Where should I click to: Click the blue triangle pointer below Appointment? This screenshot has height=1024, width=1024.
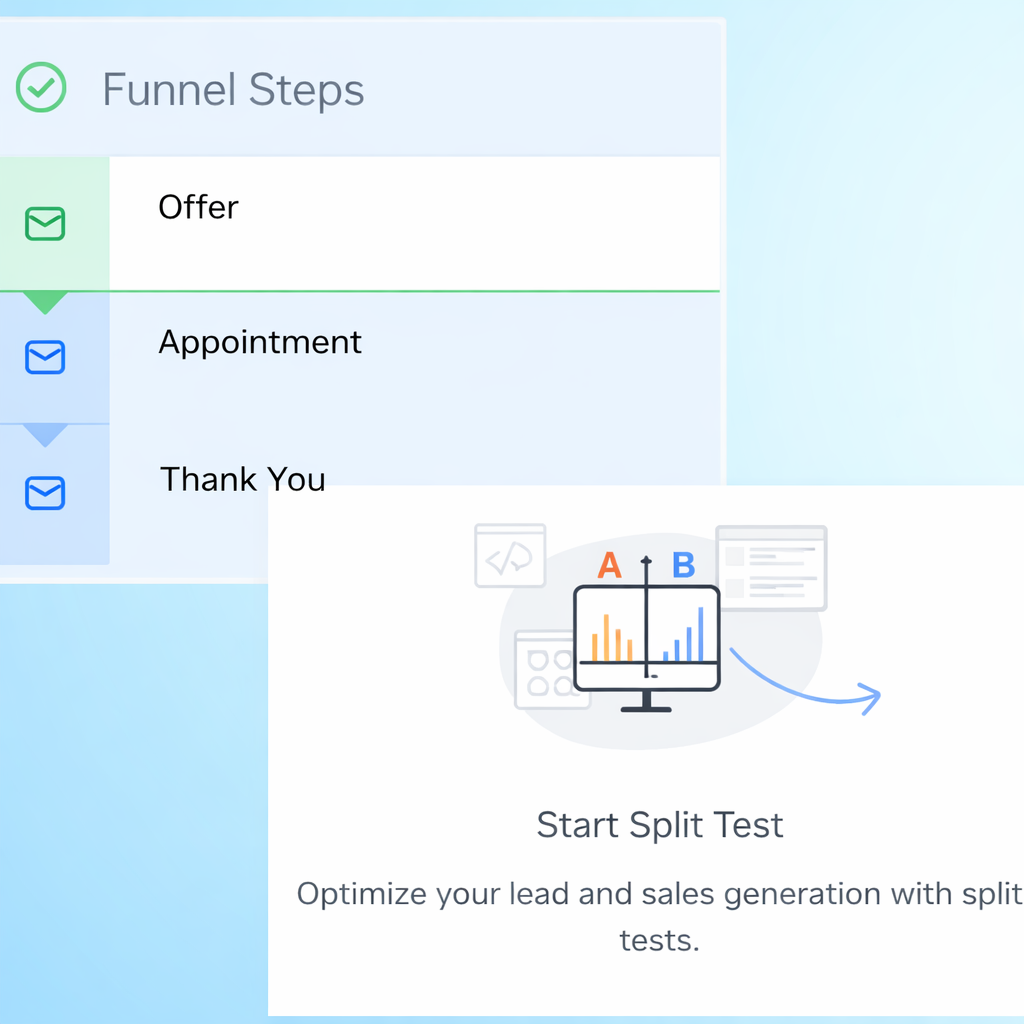45,434
